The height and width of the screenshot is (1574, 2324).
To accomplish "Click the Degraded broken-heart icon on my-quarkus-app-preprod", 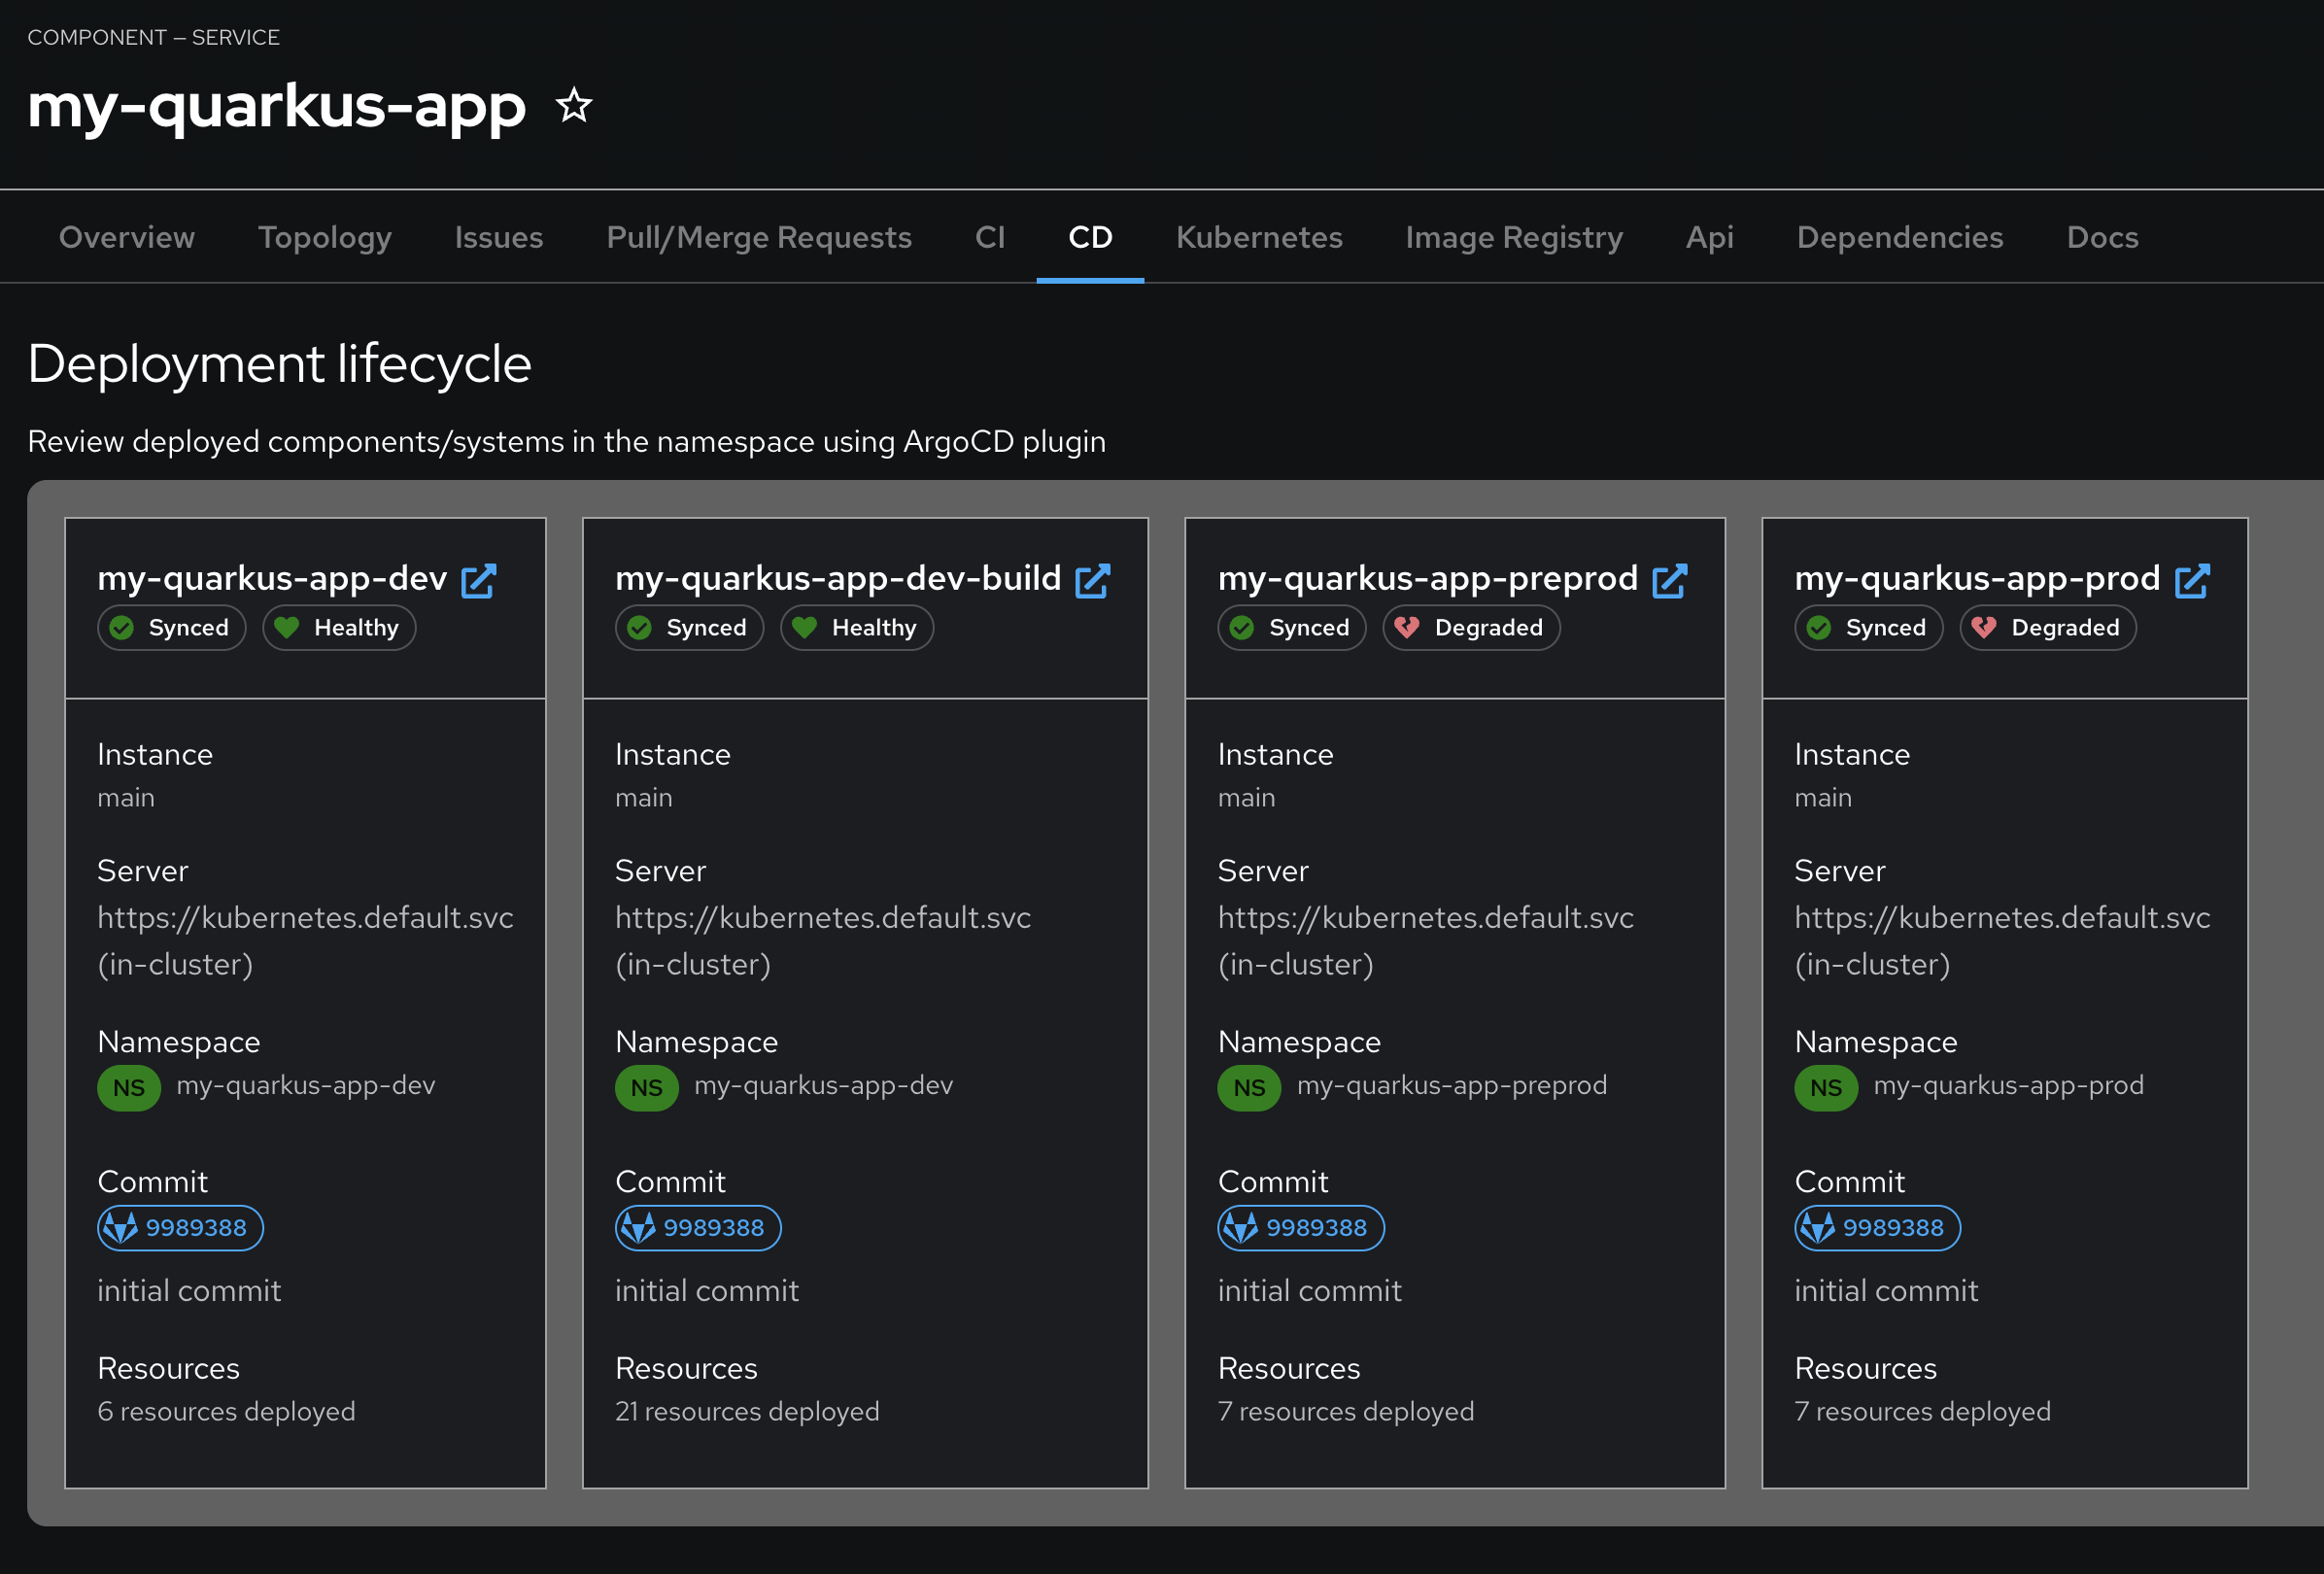I will tap(1407, 628).
